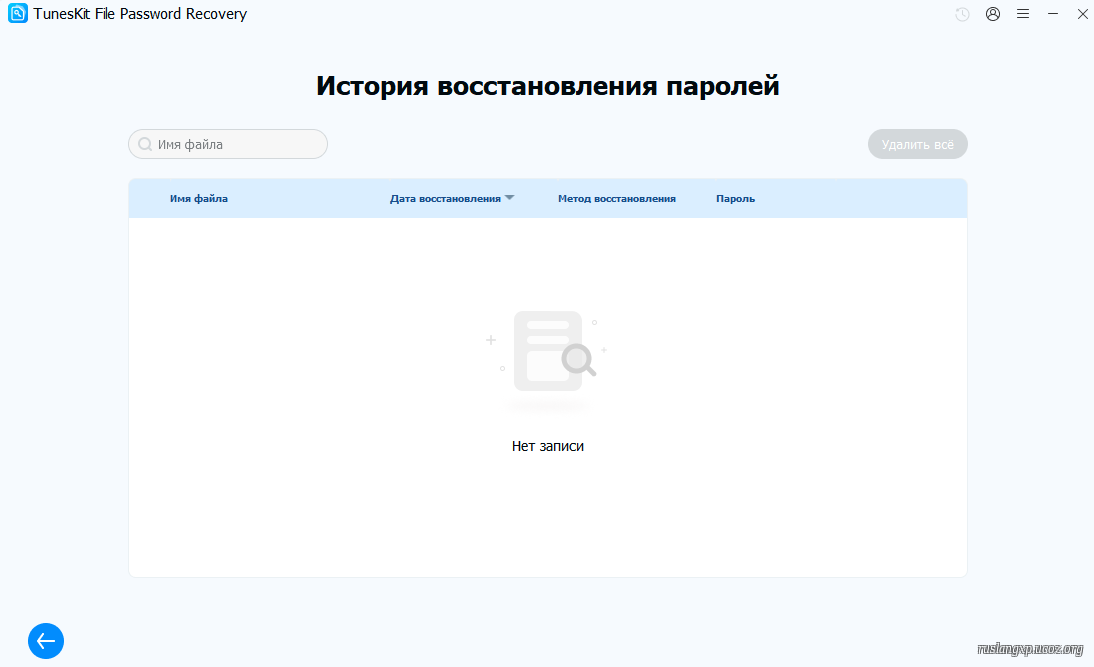This screenshot has height=667, width=1094.
Task: Minimize the TunesKit window
Action: 1053,14
